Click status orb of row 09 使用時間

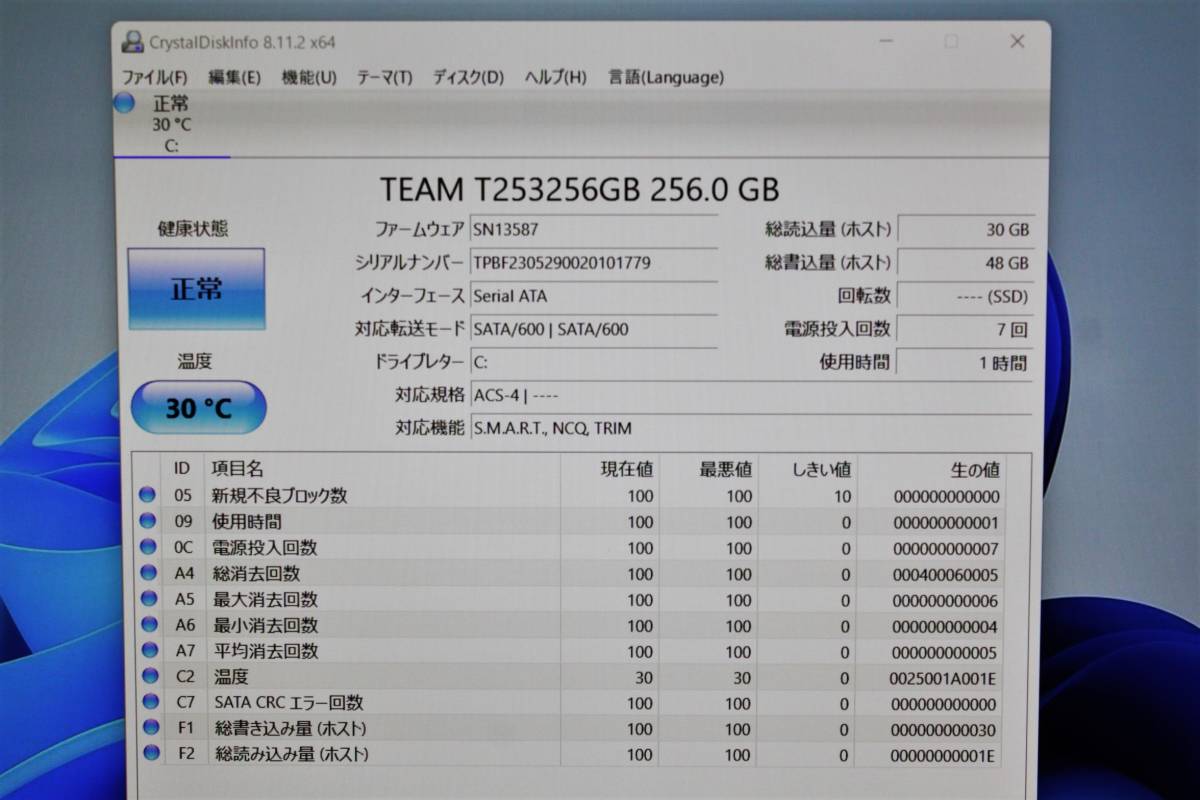pos(148,521)
